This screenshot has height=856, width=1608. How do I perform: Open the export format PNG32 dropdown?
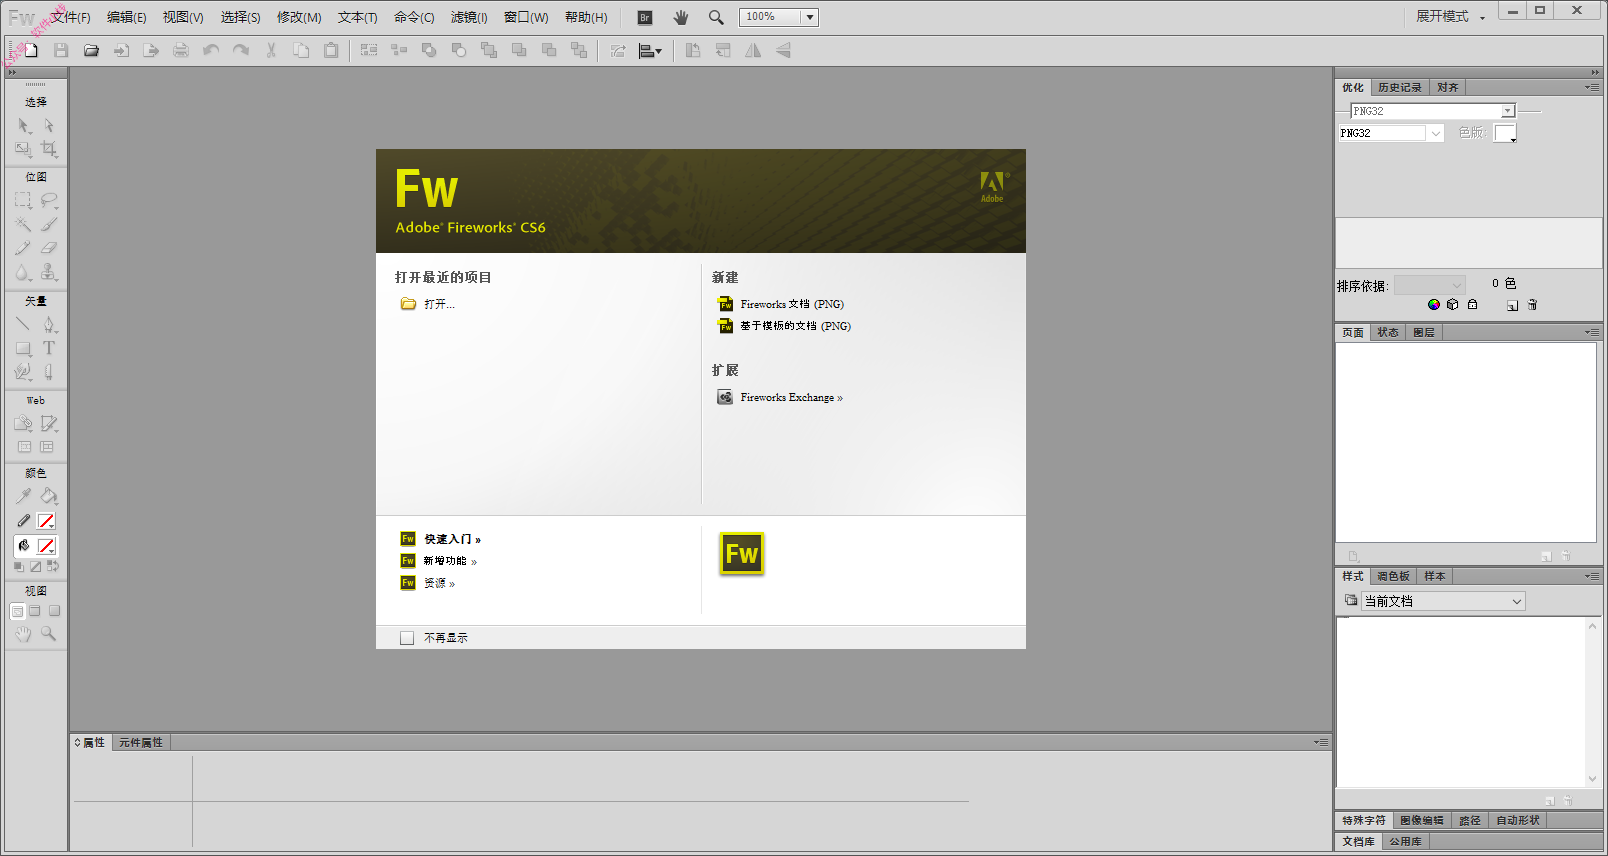(1436, 133)
